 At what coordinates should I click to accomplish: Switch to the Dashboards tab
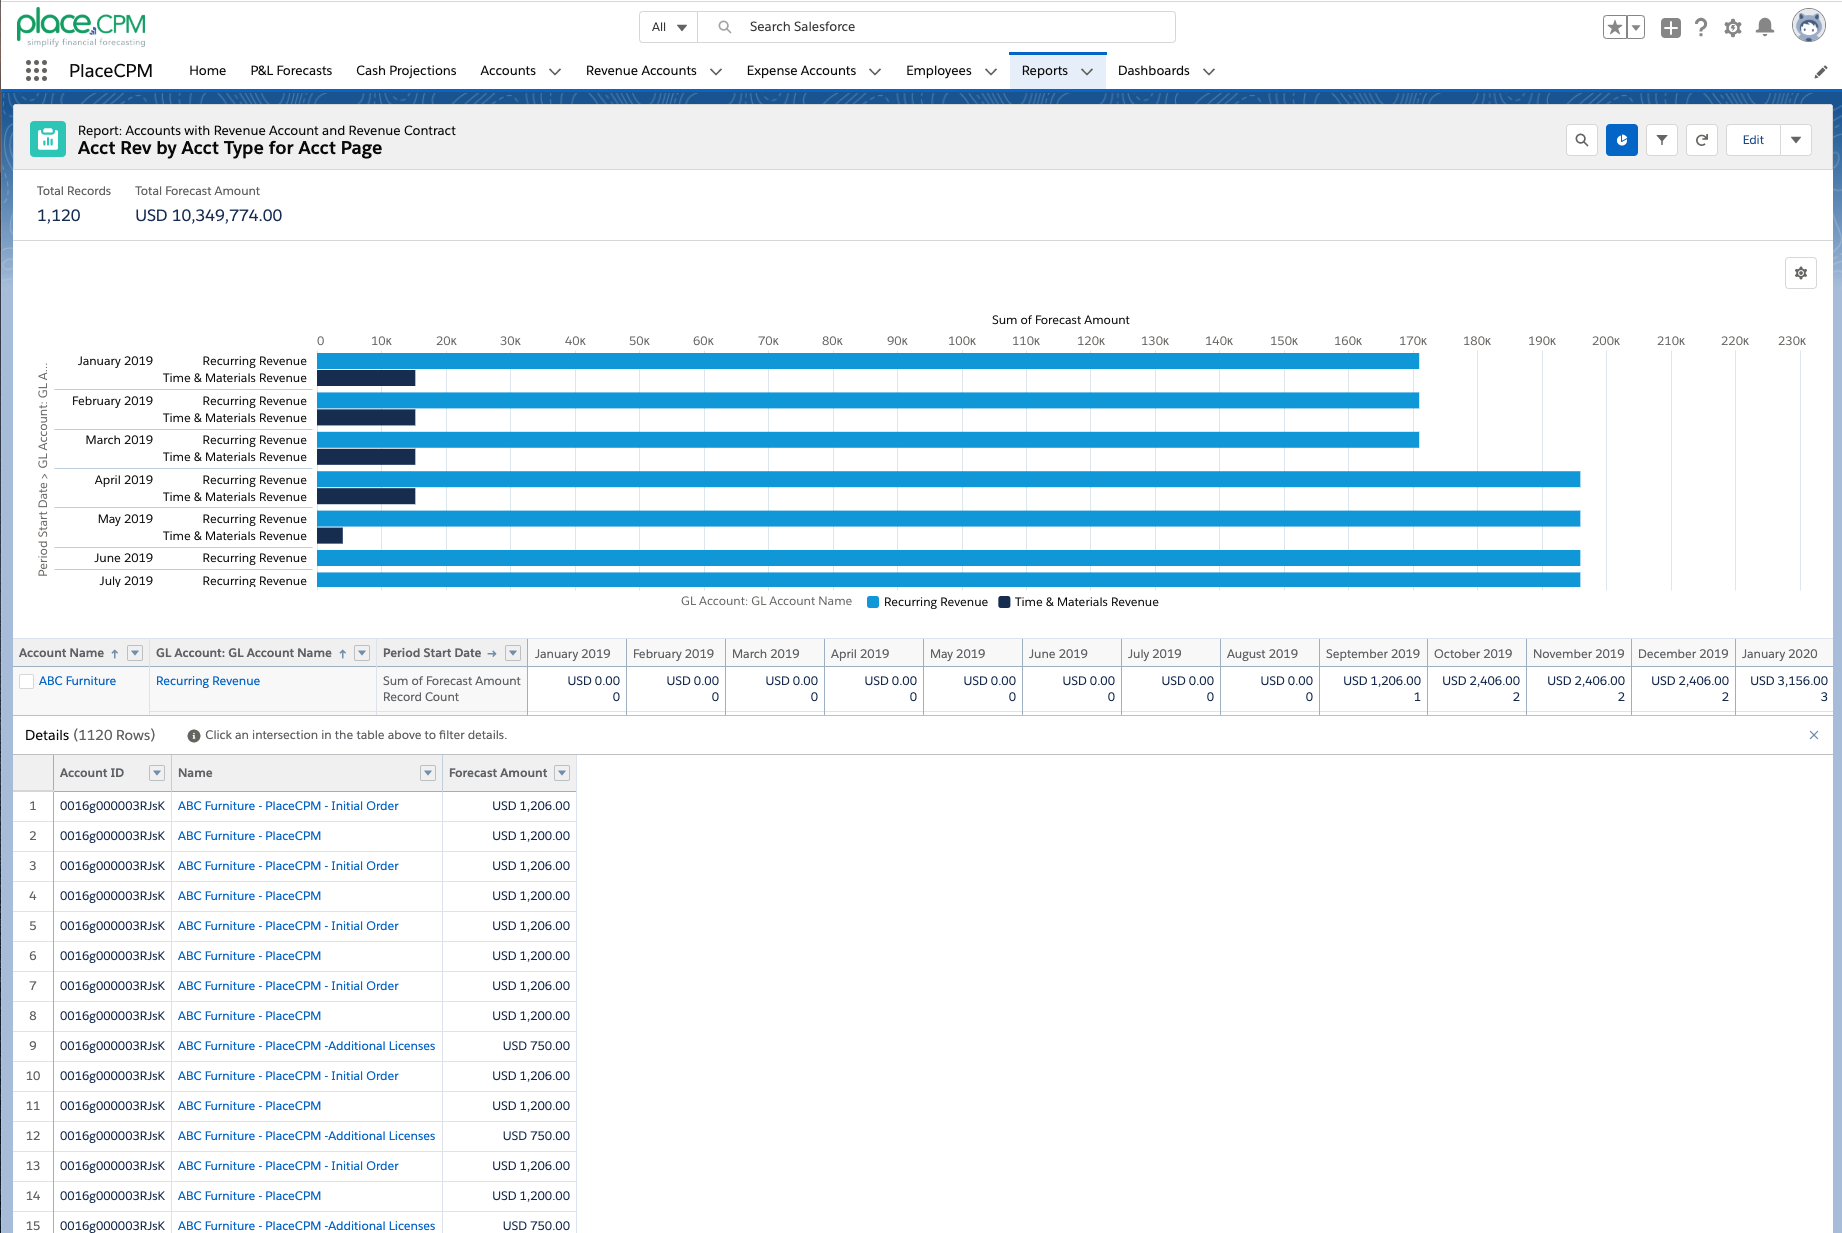click(1153, 71)
